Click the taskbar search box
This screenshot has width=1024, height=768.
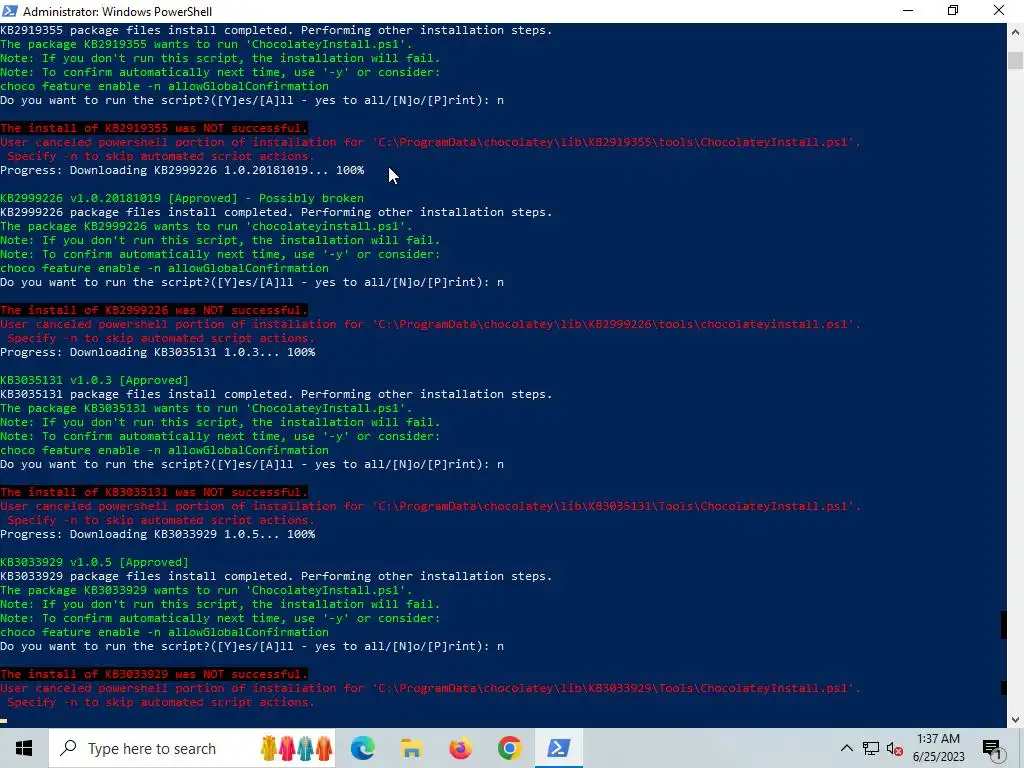point(192,748)
